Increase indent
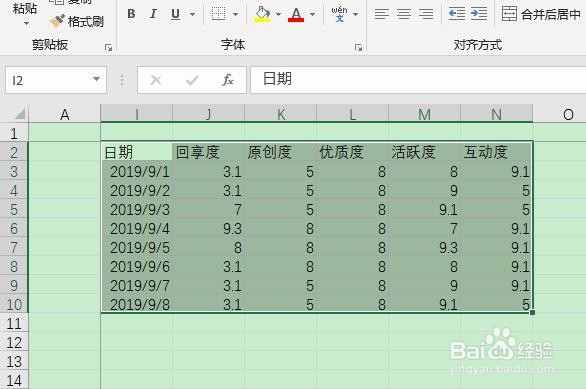Viewport: 586px width, 389px height. pyautogui.click(x=479, y=14)
